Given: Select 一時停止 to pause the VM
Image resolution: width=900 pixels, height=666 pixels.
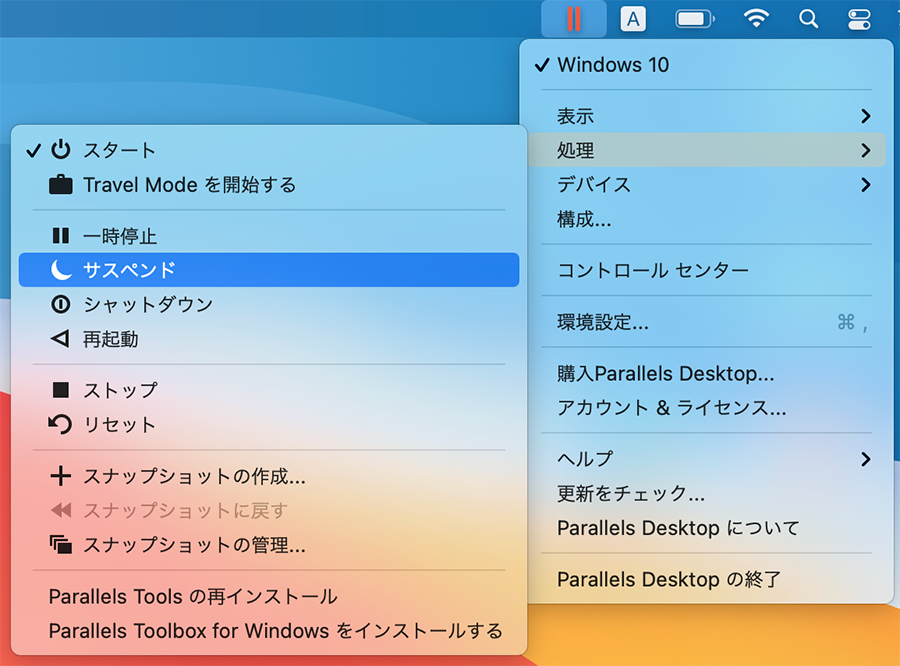Looking at the screenshot, I should (269, 236).
